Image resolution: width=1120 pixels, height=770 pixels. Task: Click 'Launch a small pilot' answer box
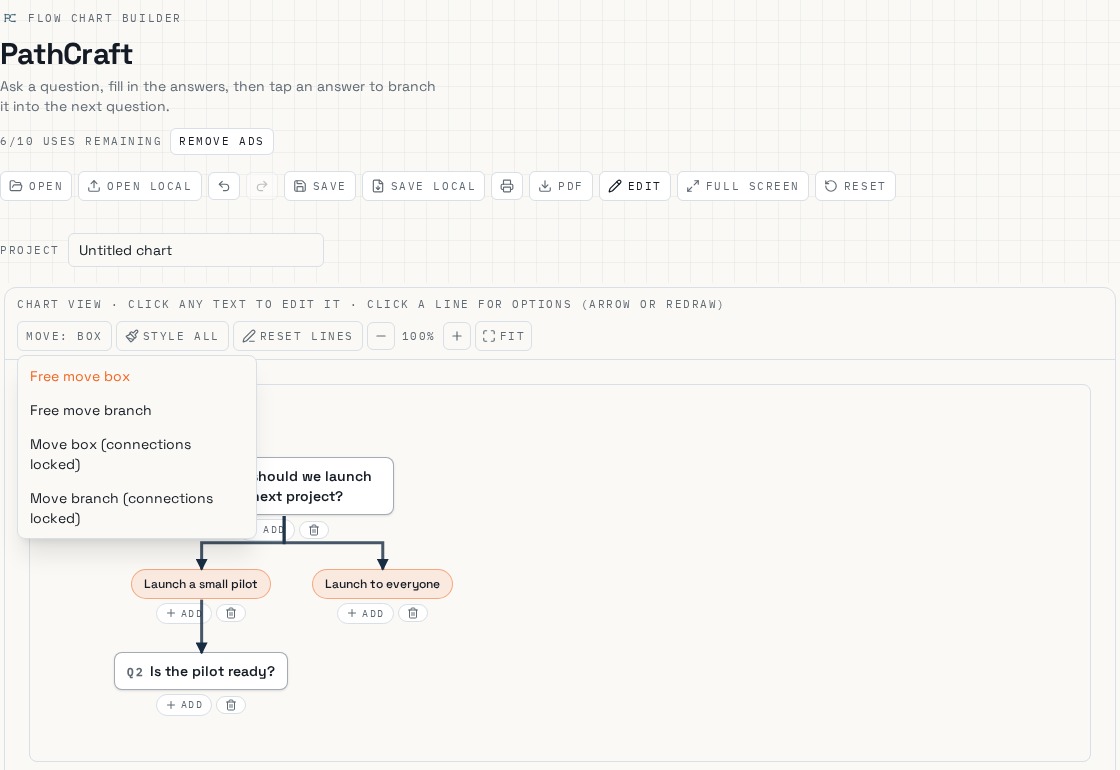coord(201,584)
